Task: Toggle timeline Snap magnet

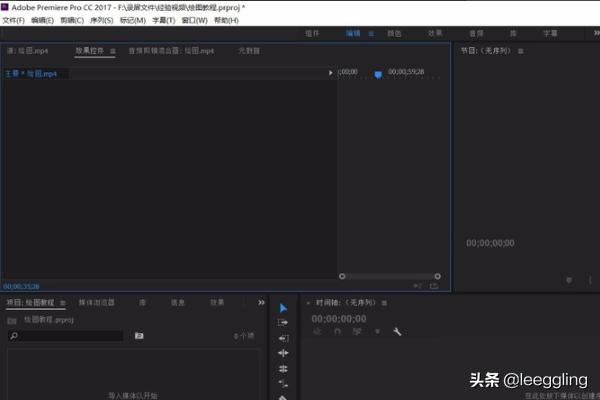Action: [x=338, y=331]
